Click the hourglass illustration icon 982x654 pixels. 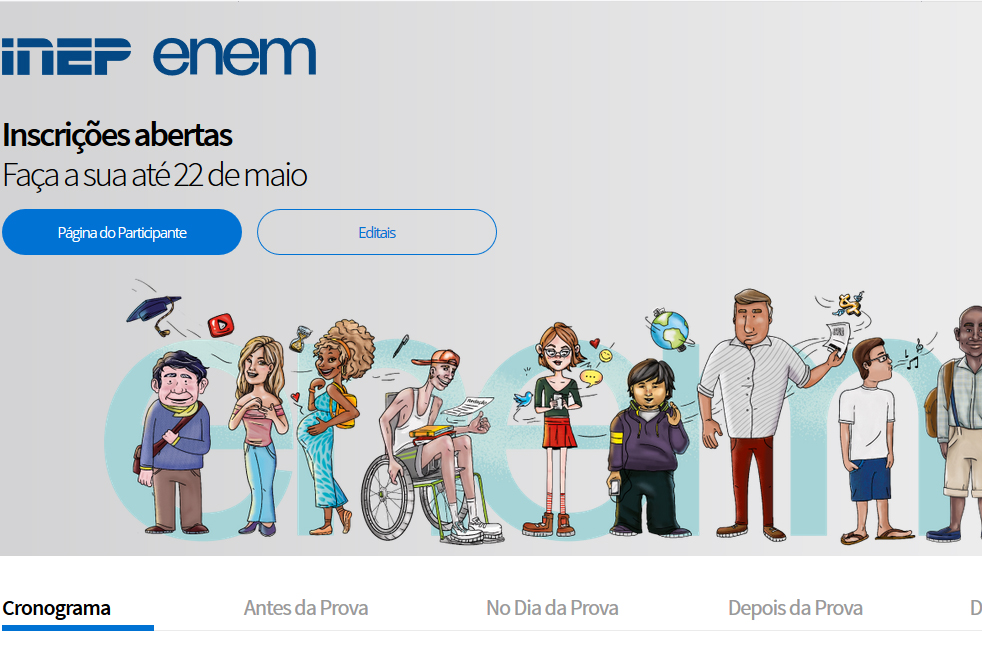click(x=301, y=338)
